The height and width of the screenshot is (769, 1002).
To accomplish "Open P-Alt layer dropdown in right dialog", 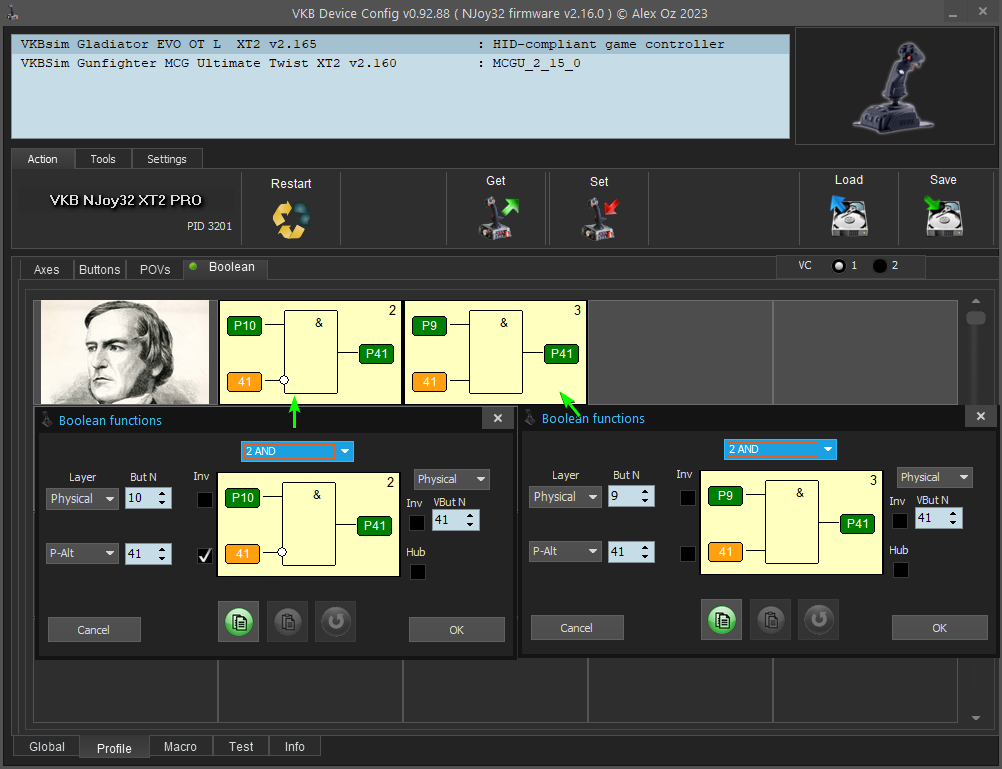I will coord(565,551).
